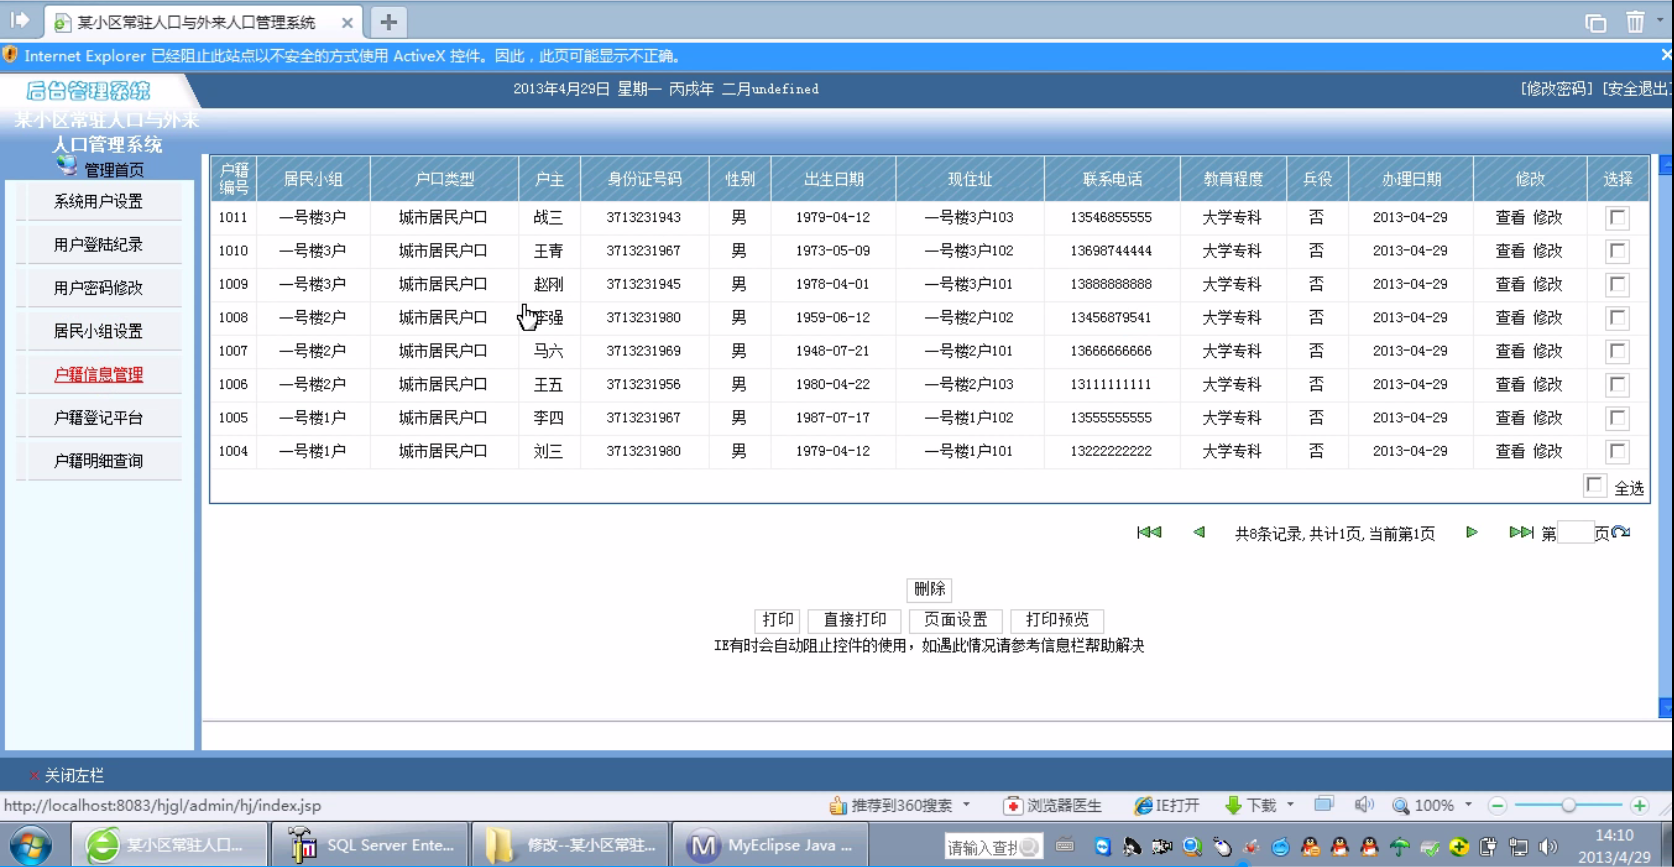Select checkbox for record 1009
Viewport: 1674px width, 867px height.
(1617, 285)
